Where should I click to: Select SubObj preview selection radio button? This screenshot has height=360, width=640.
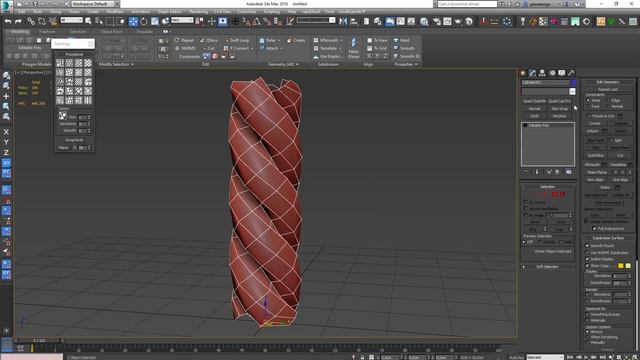(540, 242)
